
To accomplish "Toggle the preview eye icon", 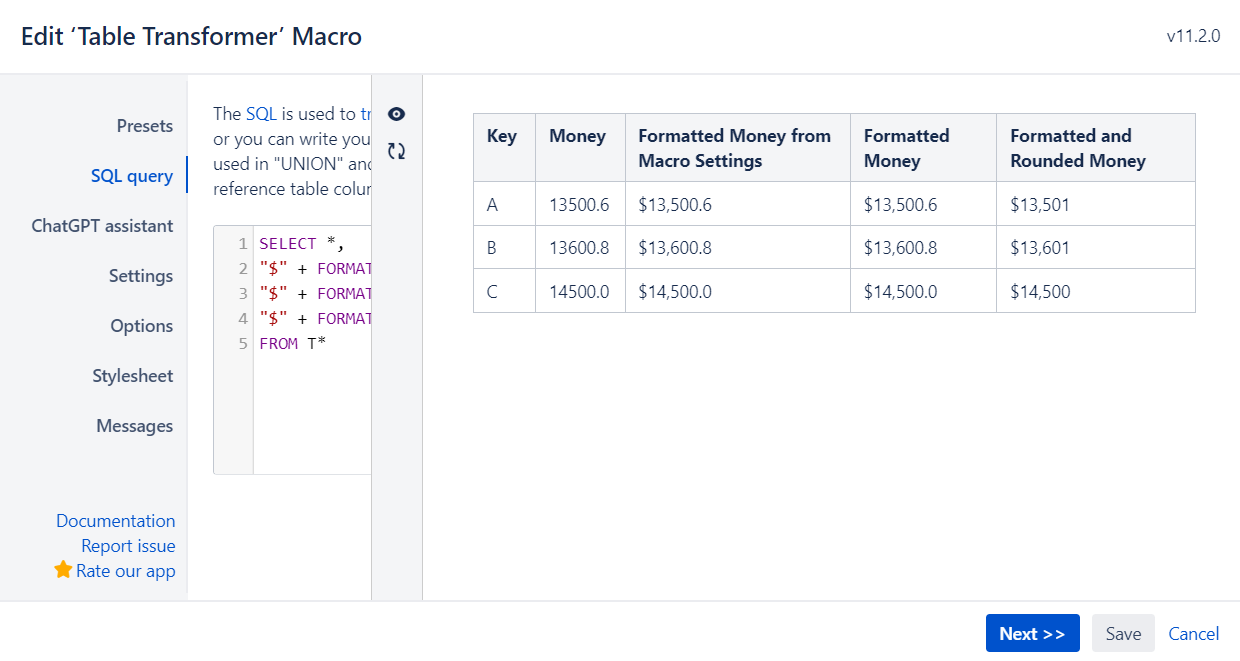I will click(396, 114).
